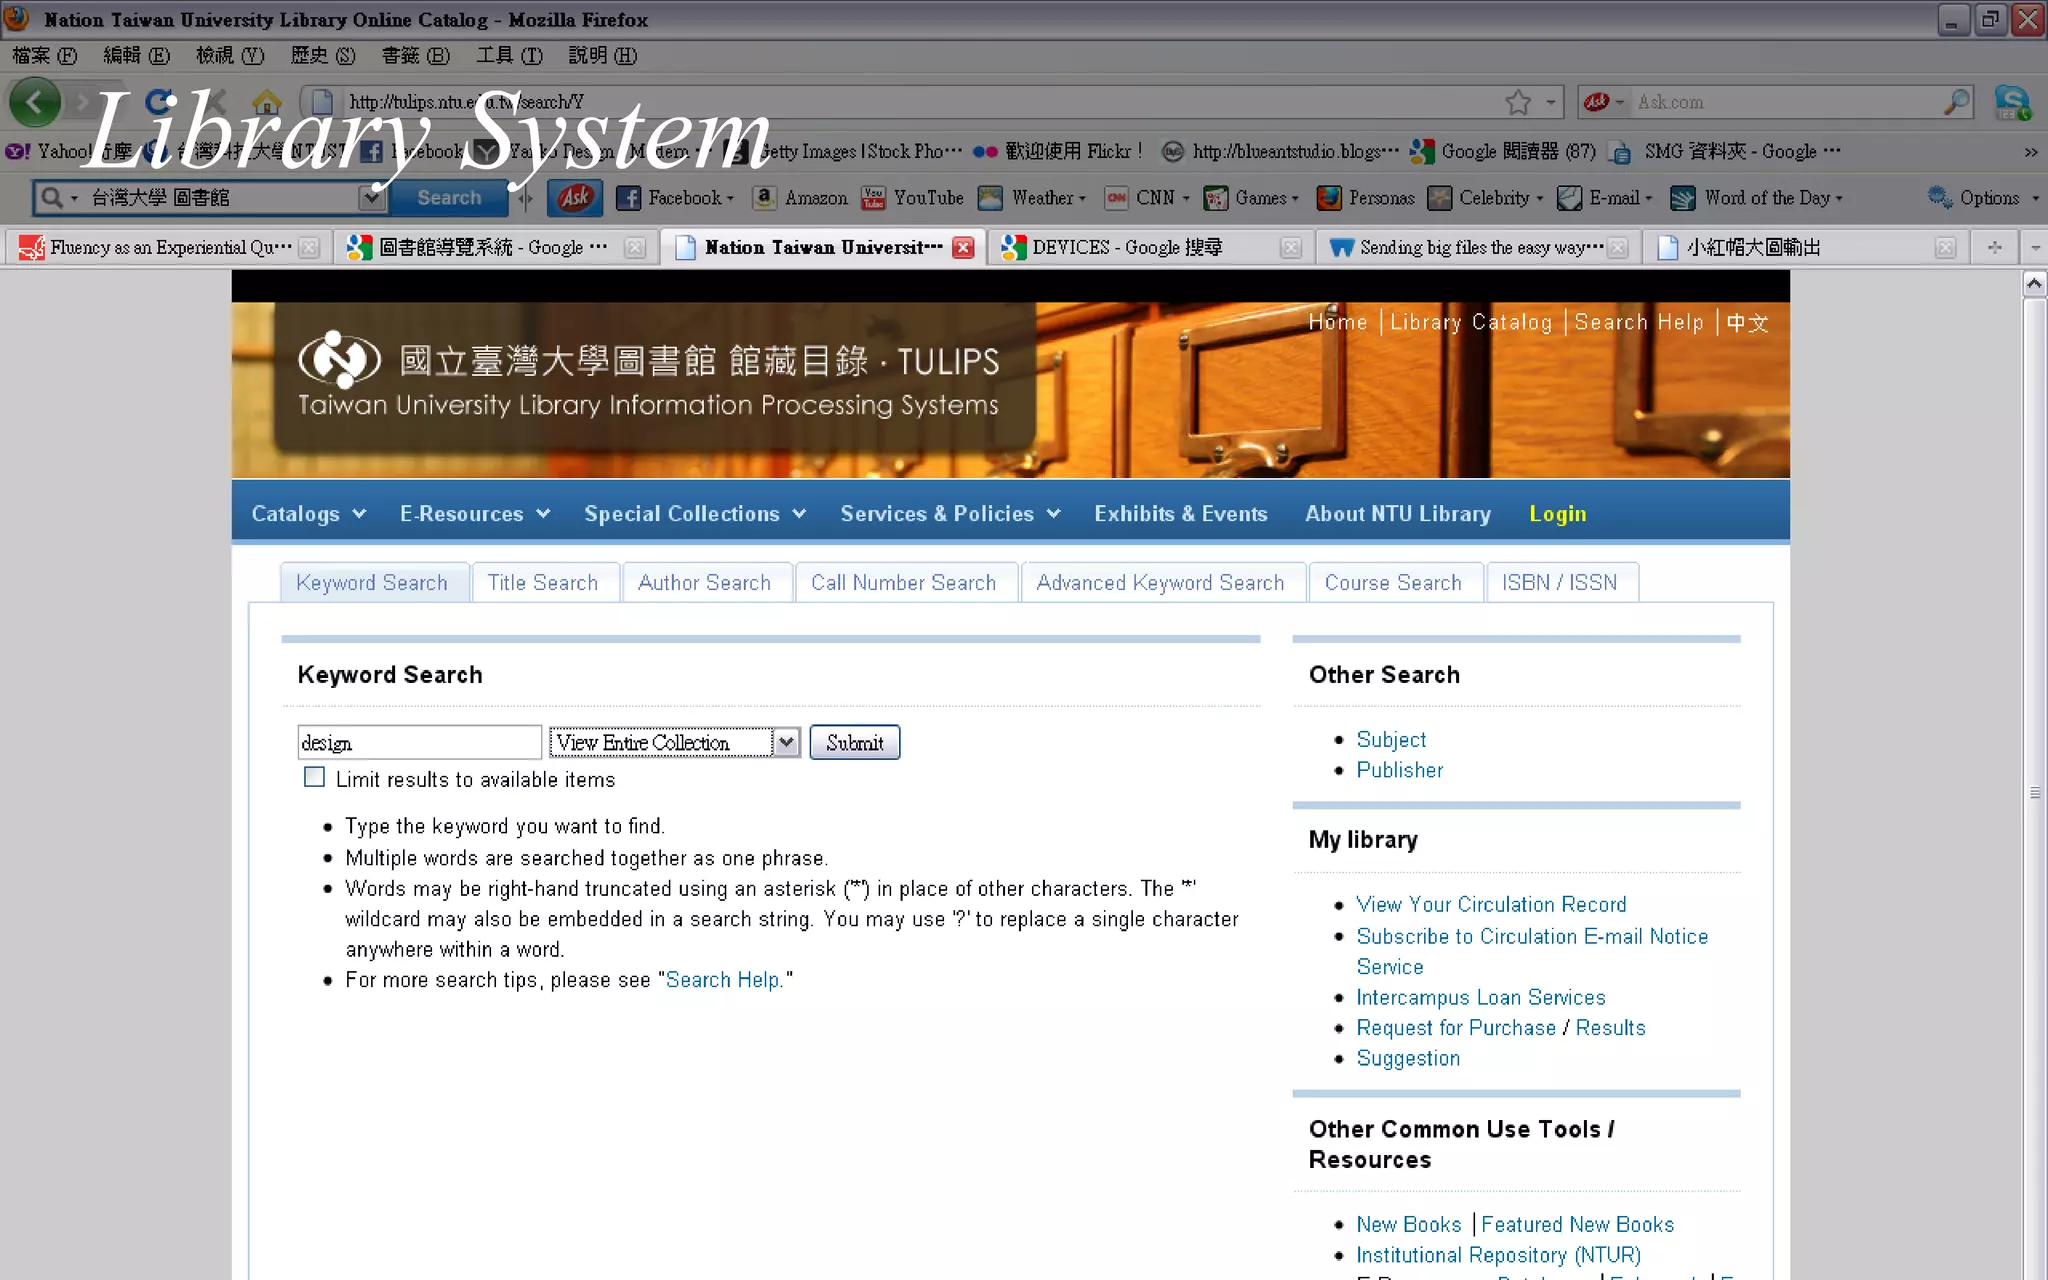
Task: Open a new tab with plus button
Action: (1994, 247)
